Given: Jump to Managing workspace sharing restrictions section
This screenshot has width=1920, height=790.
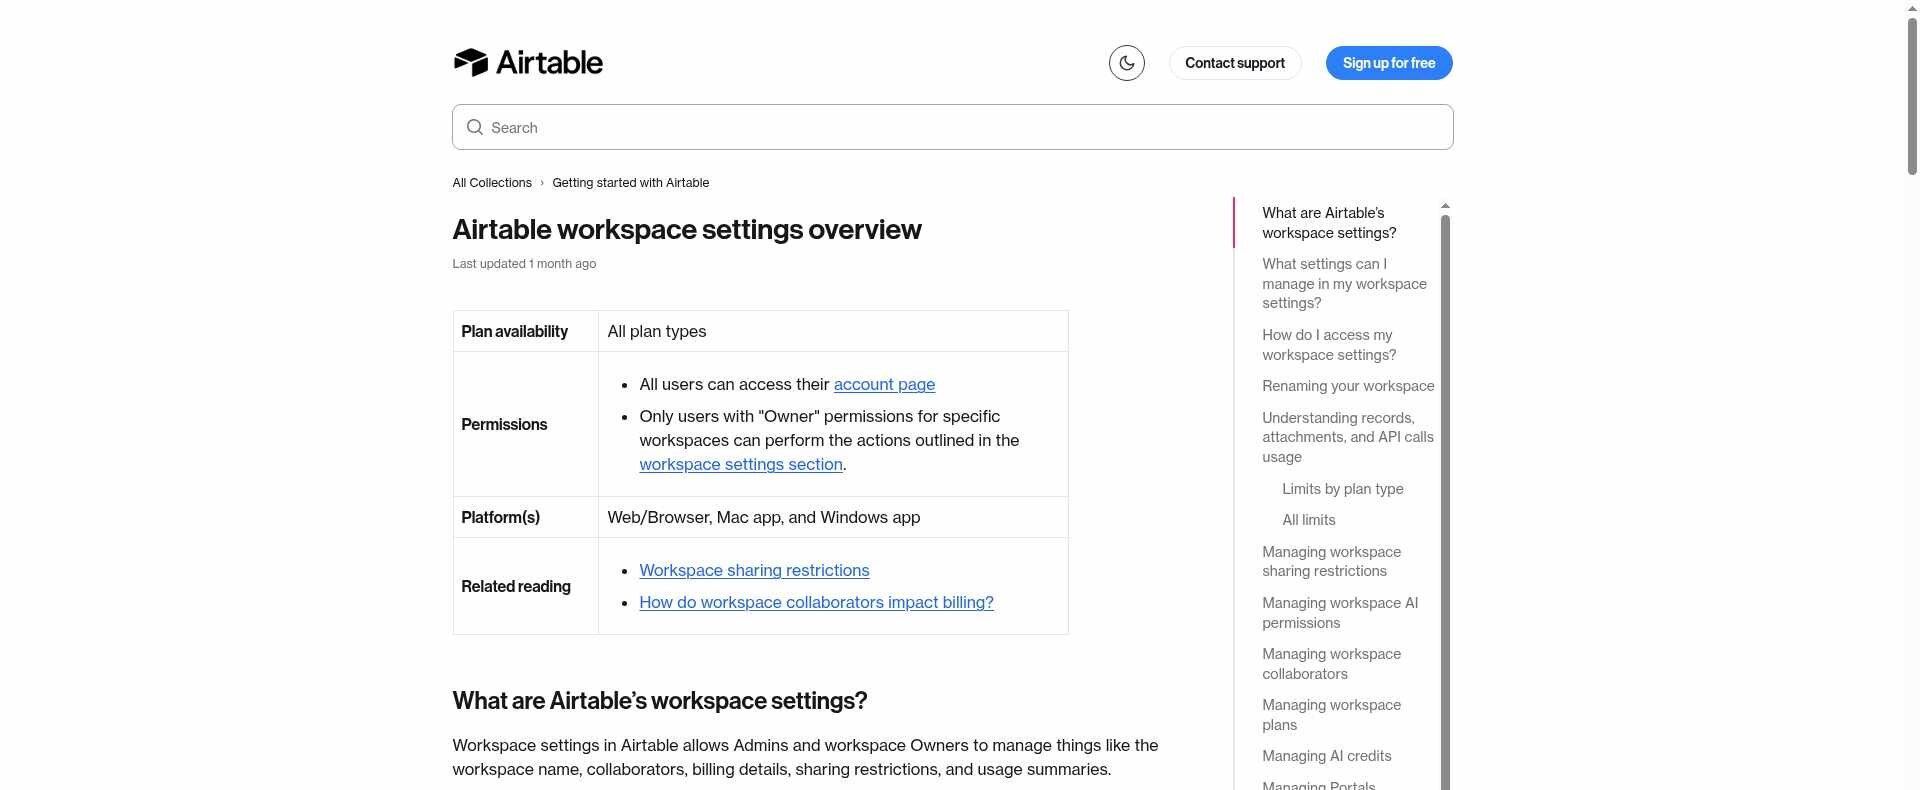Looking at the screenshot, I should tap(1331, 561).
